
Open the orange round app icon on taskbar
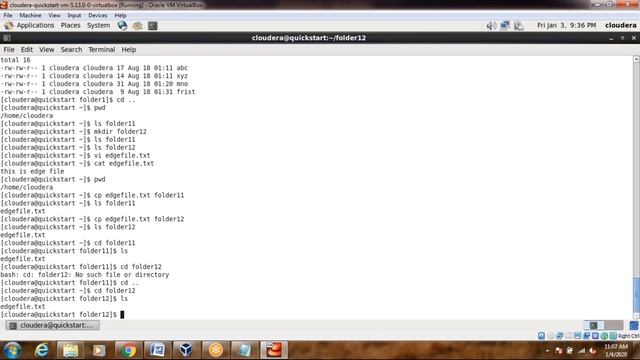(x=216, y=350)
